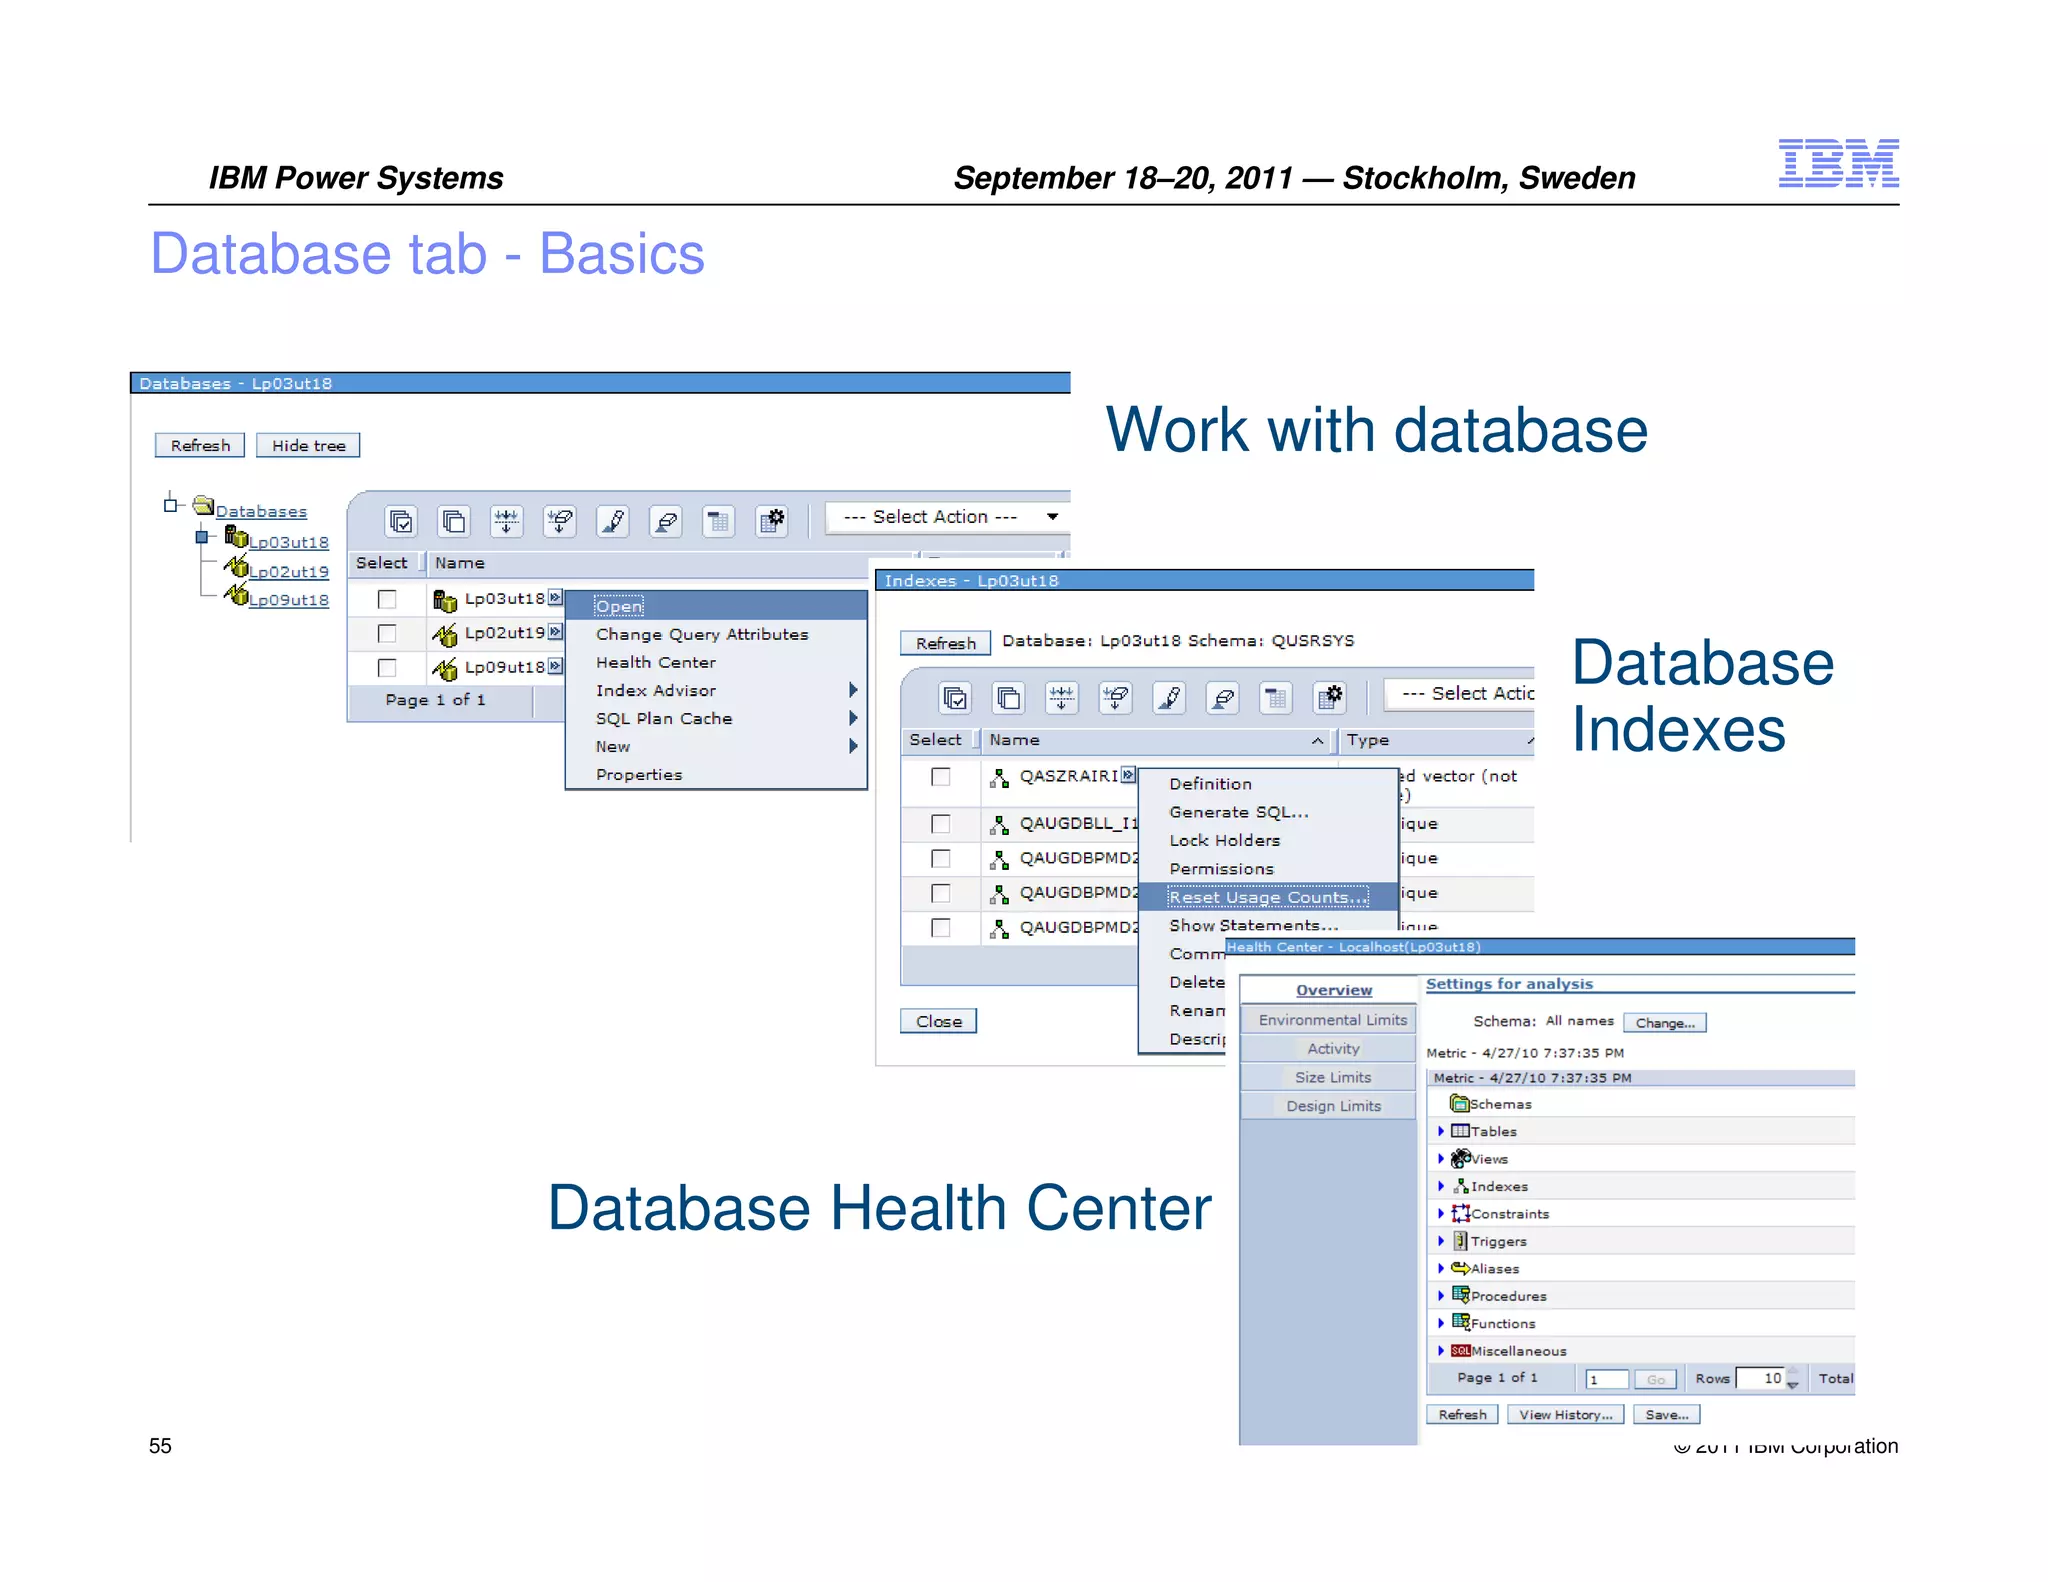Collapse table icon in Databases toolbar
This screenshot has width=2048, height=1582.
[x=719, y=521]
